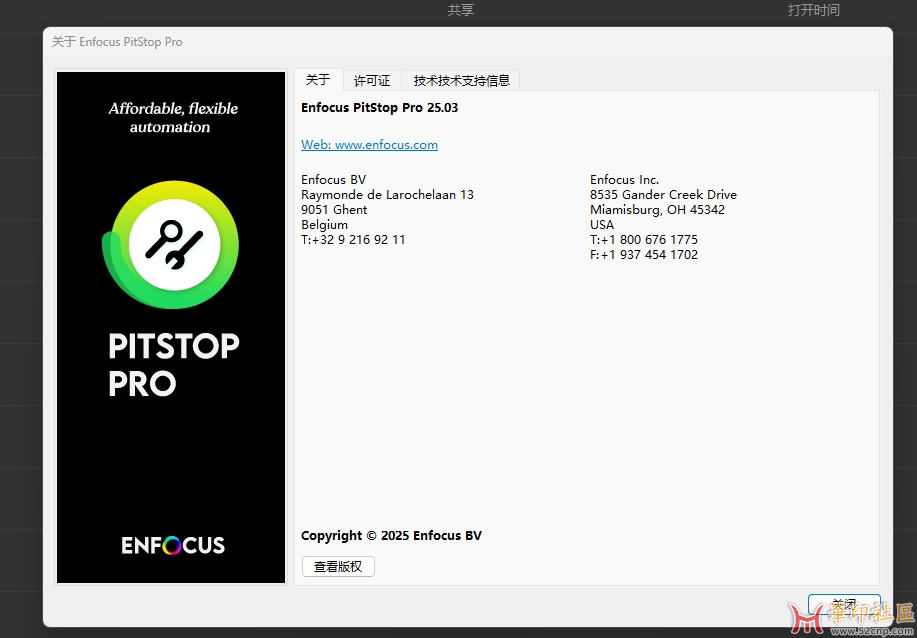Click the 关于 Enfocus PitStop Pro title bar
The width and height of the screenshot is (917, 638).
[x=117, y=42]
